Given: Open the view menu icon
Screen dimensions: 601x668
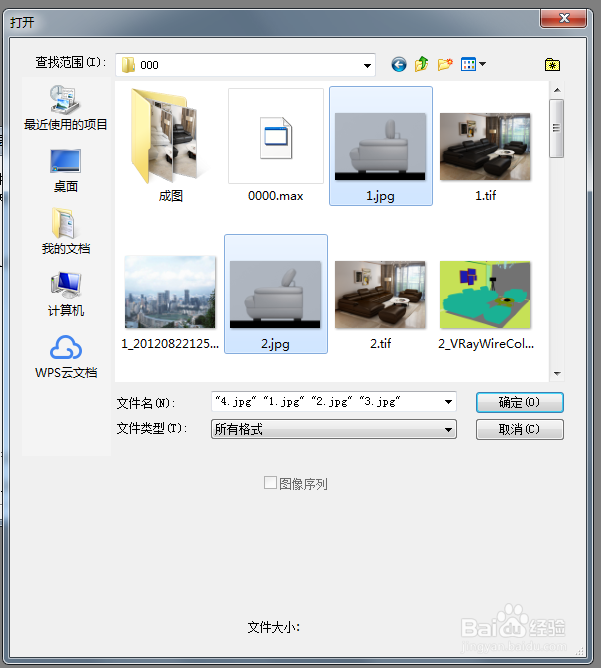Looking at the screenshot, I should pos(468,64).
